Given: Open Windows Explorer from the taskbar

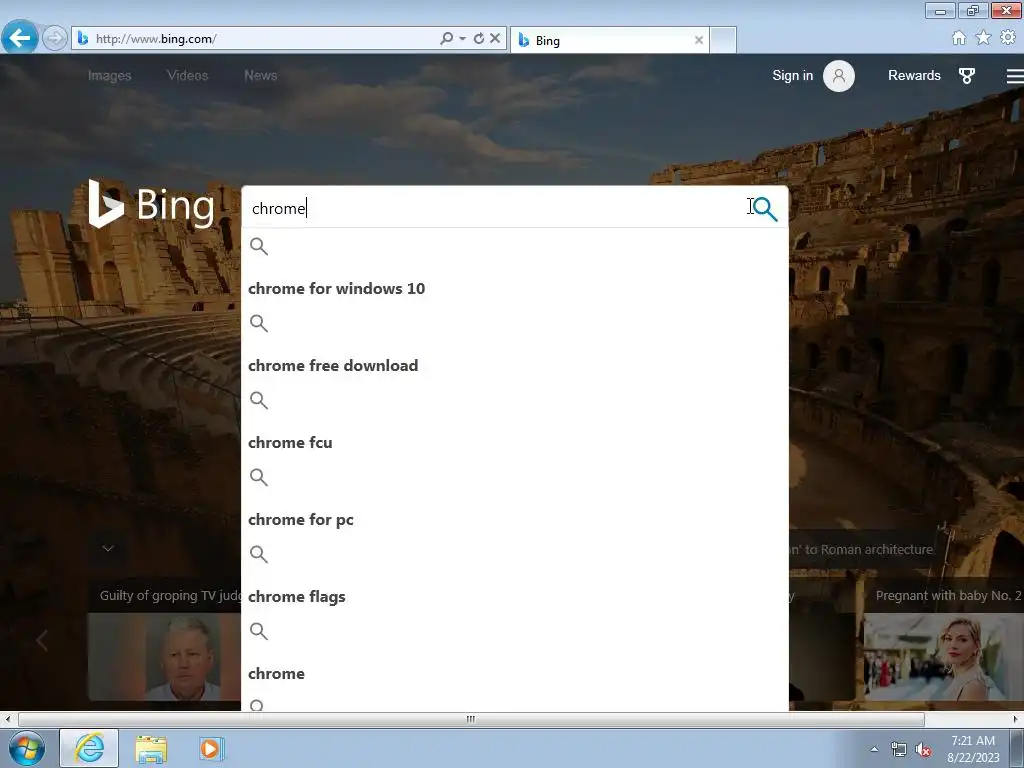Looking at the screenshot, I should [151, 748].
